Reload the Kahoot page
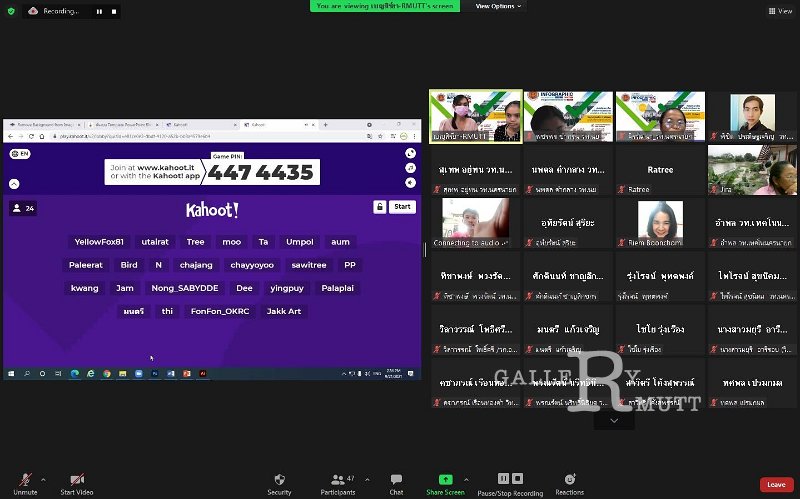This screenshot has height=499, width=800. pyautogui.click(x=31, y=136)
